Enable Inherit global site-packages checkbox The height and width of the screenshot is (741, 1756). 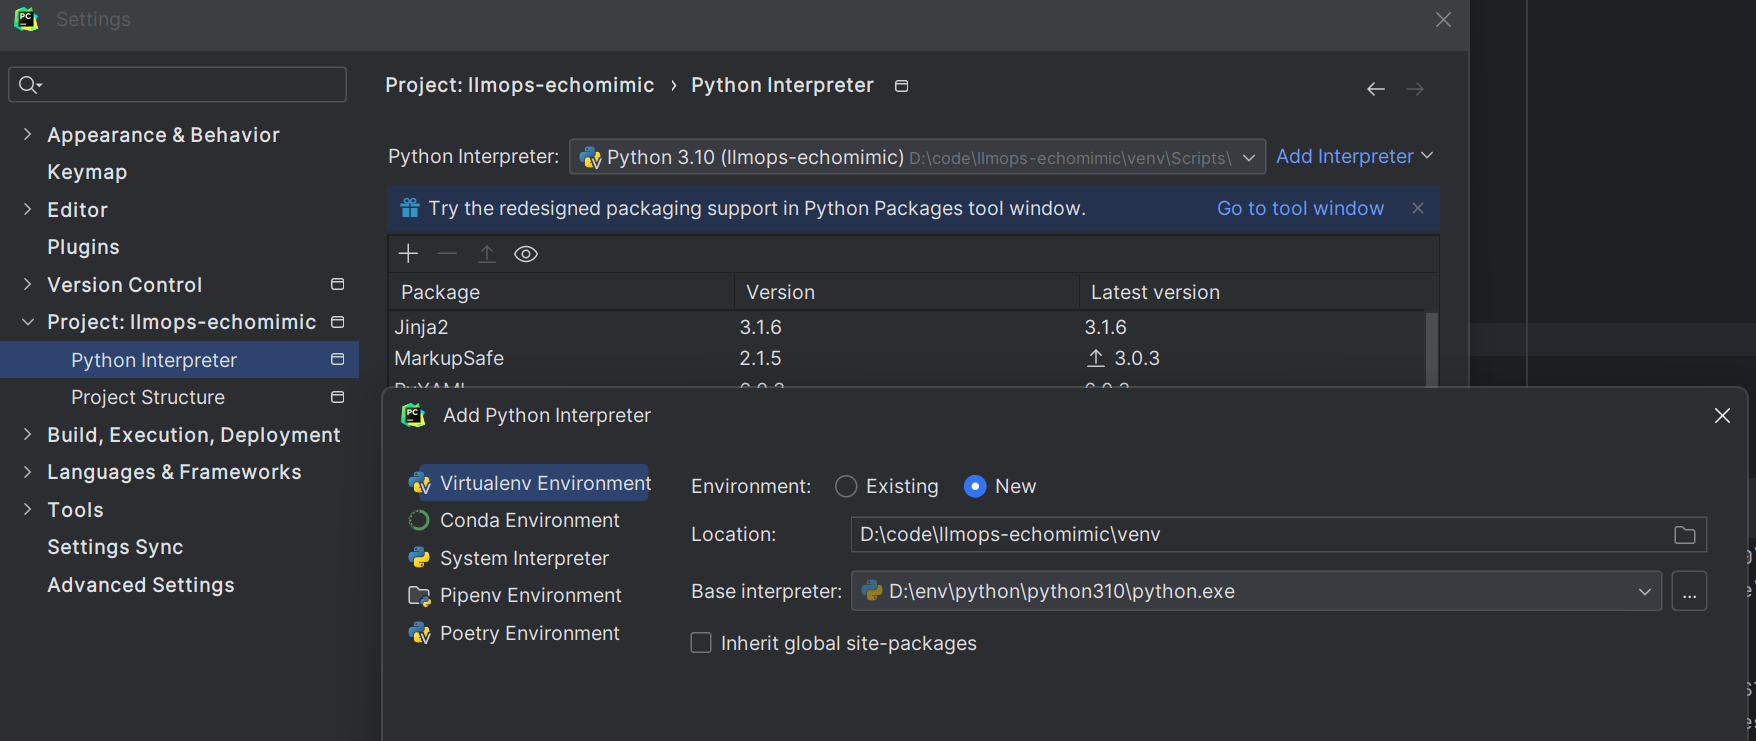click(x=701, y=643)
